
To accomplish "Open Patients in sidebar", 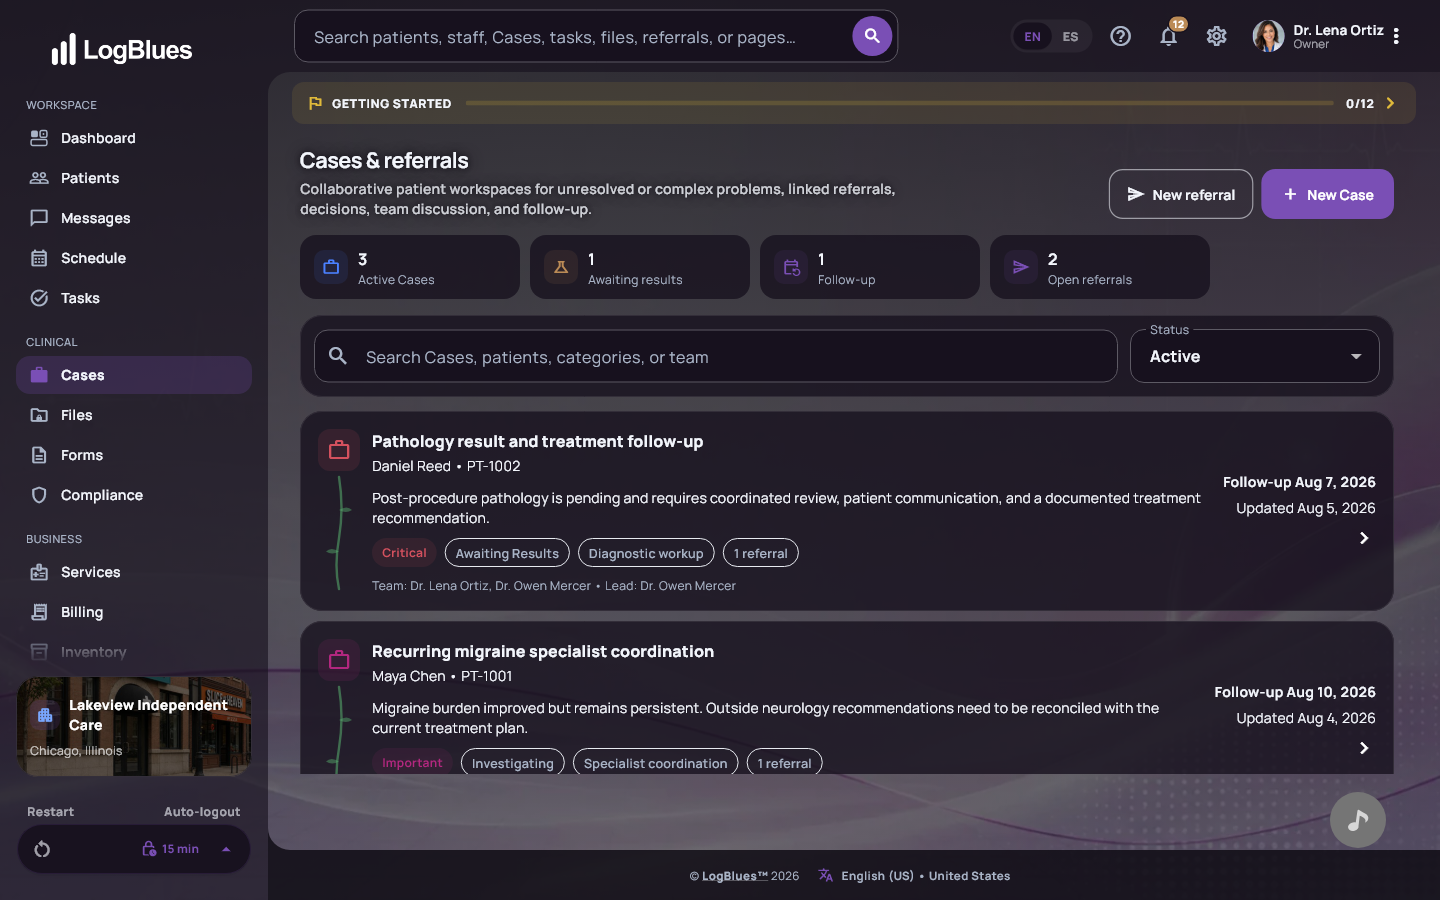I will (x=134, y=178).
